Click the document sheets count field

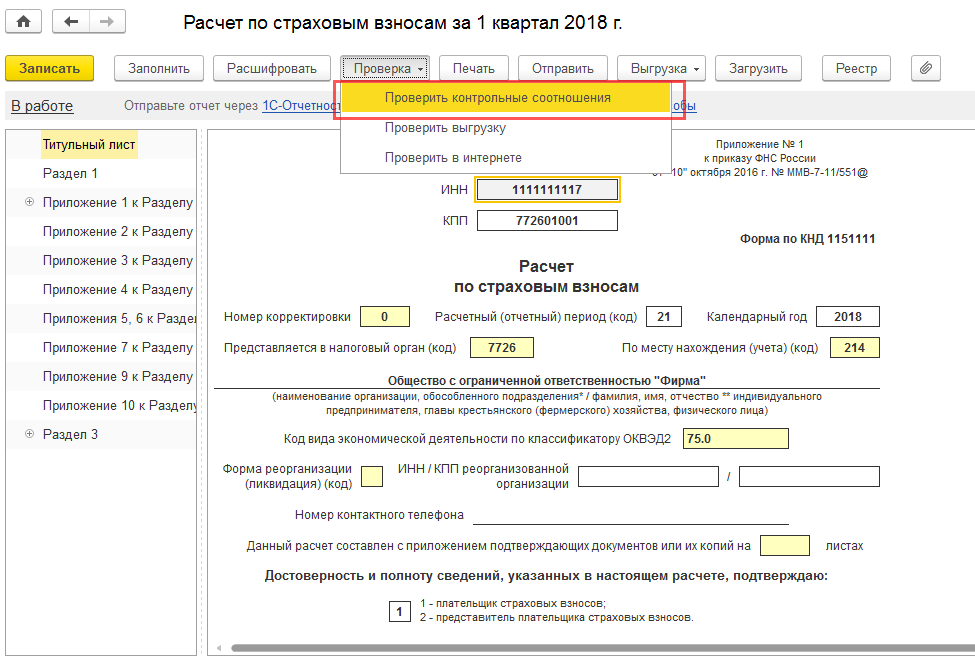(785, 546)
